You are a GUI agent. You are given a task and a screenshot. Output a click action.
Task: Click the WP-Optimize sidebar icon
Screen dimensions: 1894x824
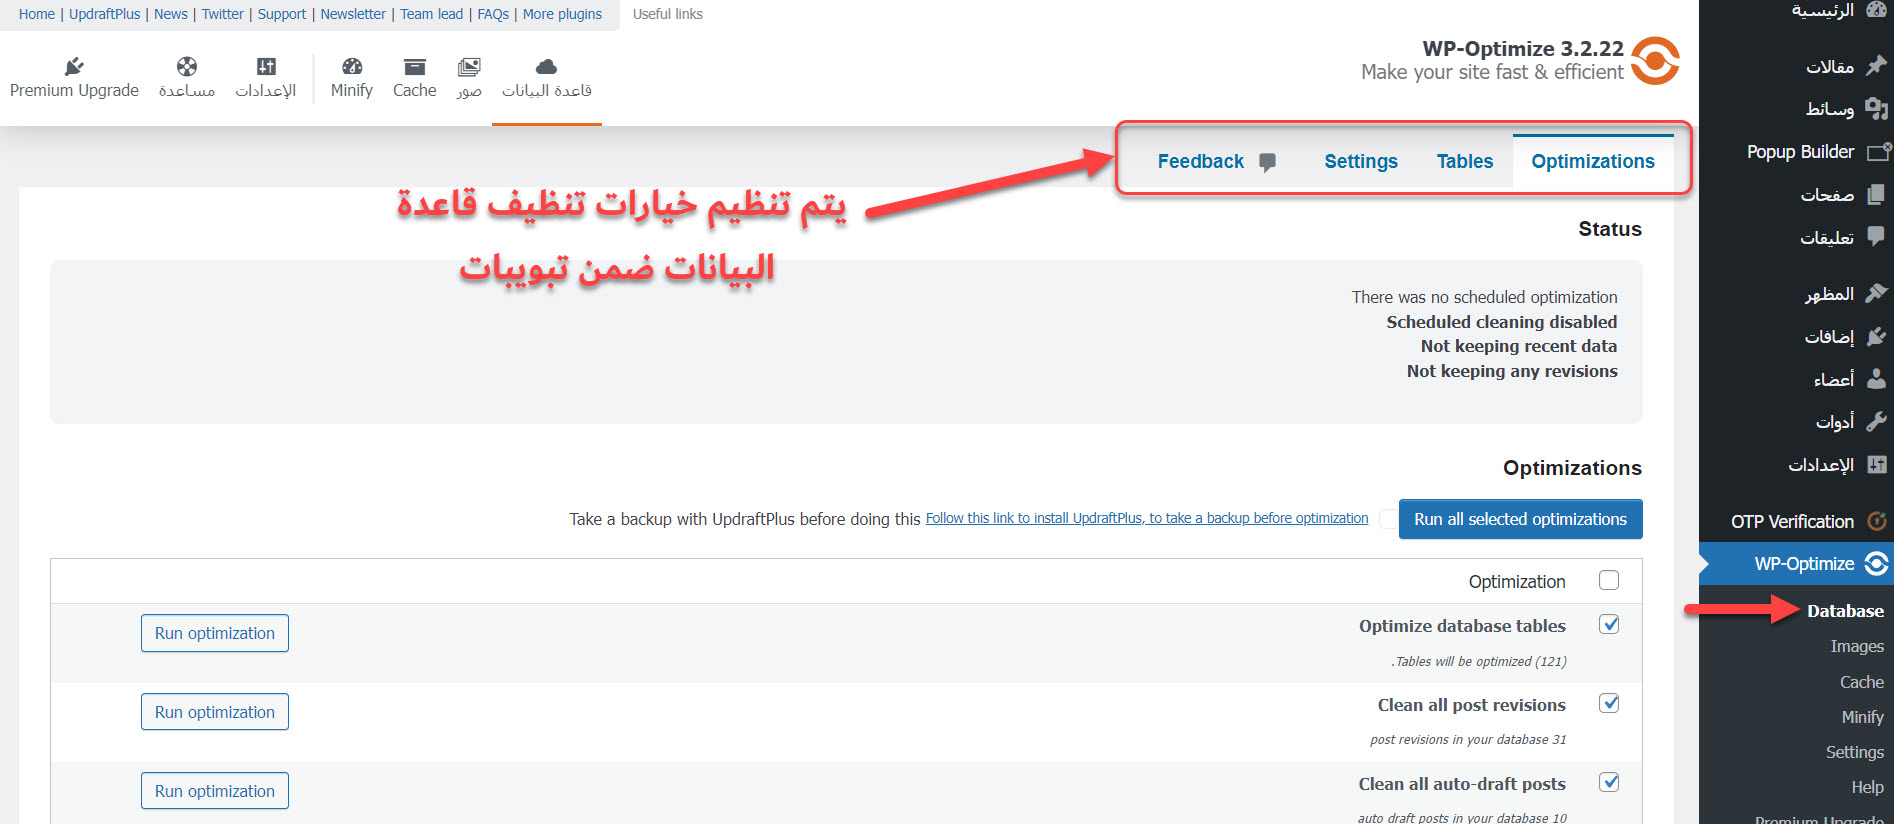(1876, 563)
